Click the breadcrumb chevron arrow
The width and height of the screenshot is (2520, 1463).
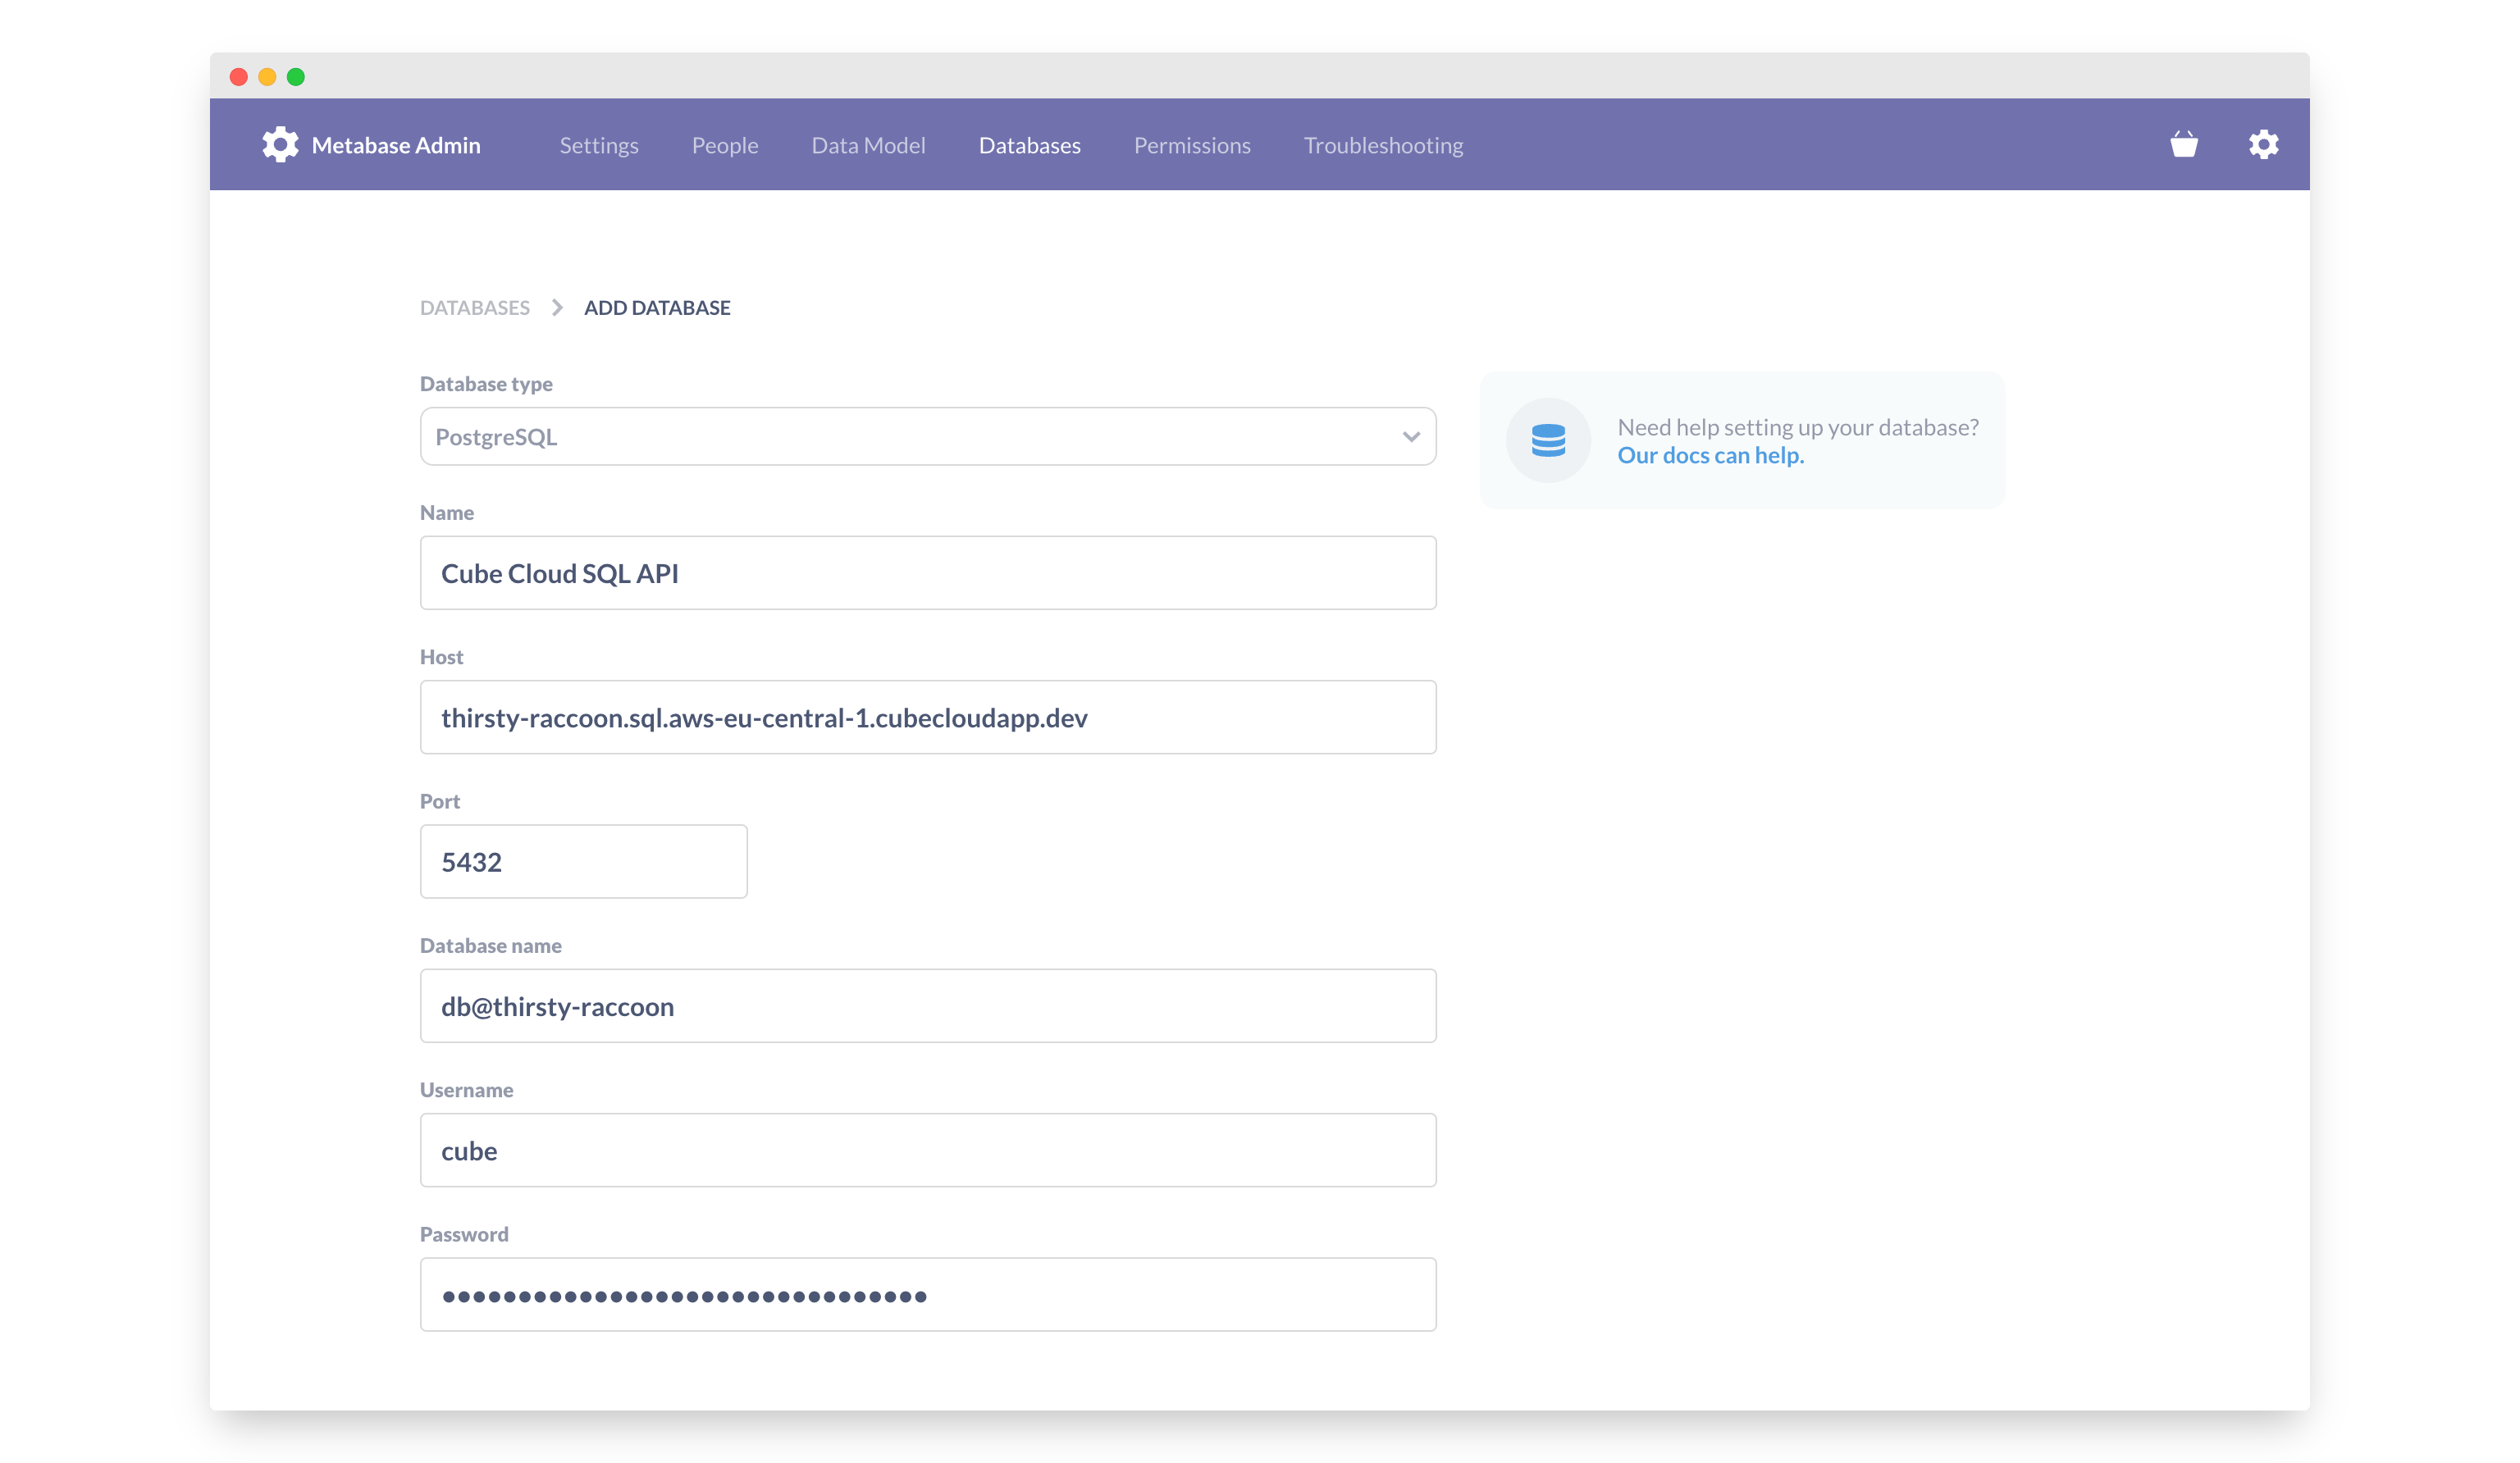(x=557, y=308)
